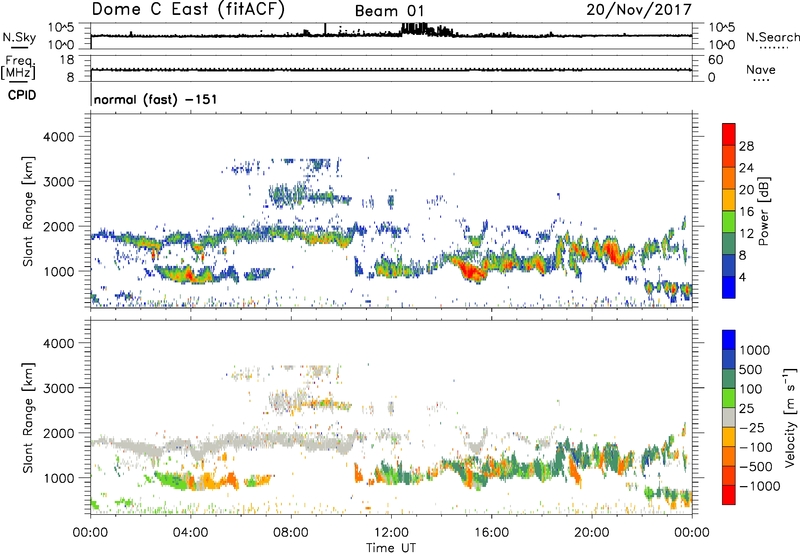Select the "N.Sky" legend label
The image size is (800, 554).
19,37
